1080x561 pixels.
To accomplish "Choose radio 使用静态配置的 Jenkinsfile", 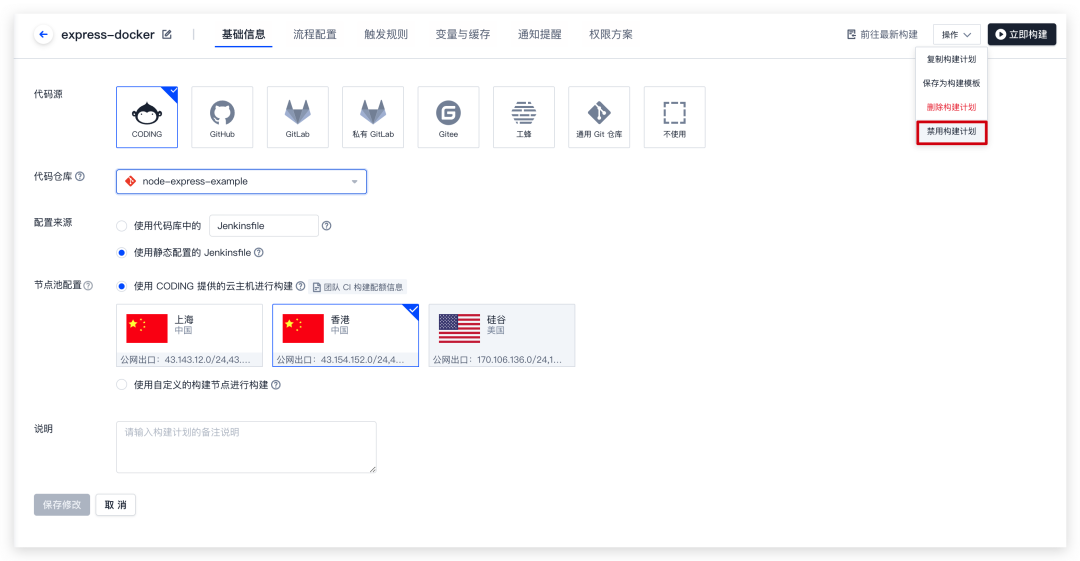I will click(122, 253).
